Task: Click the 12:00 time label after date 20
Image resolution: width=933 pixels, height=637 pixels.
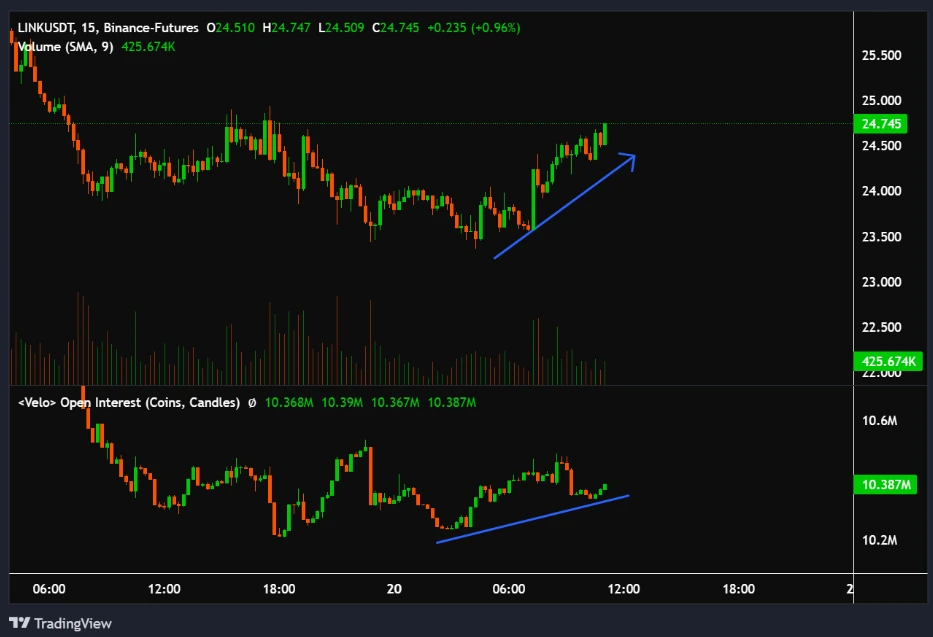Action: click(x=624, y=589)
